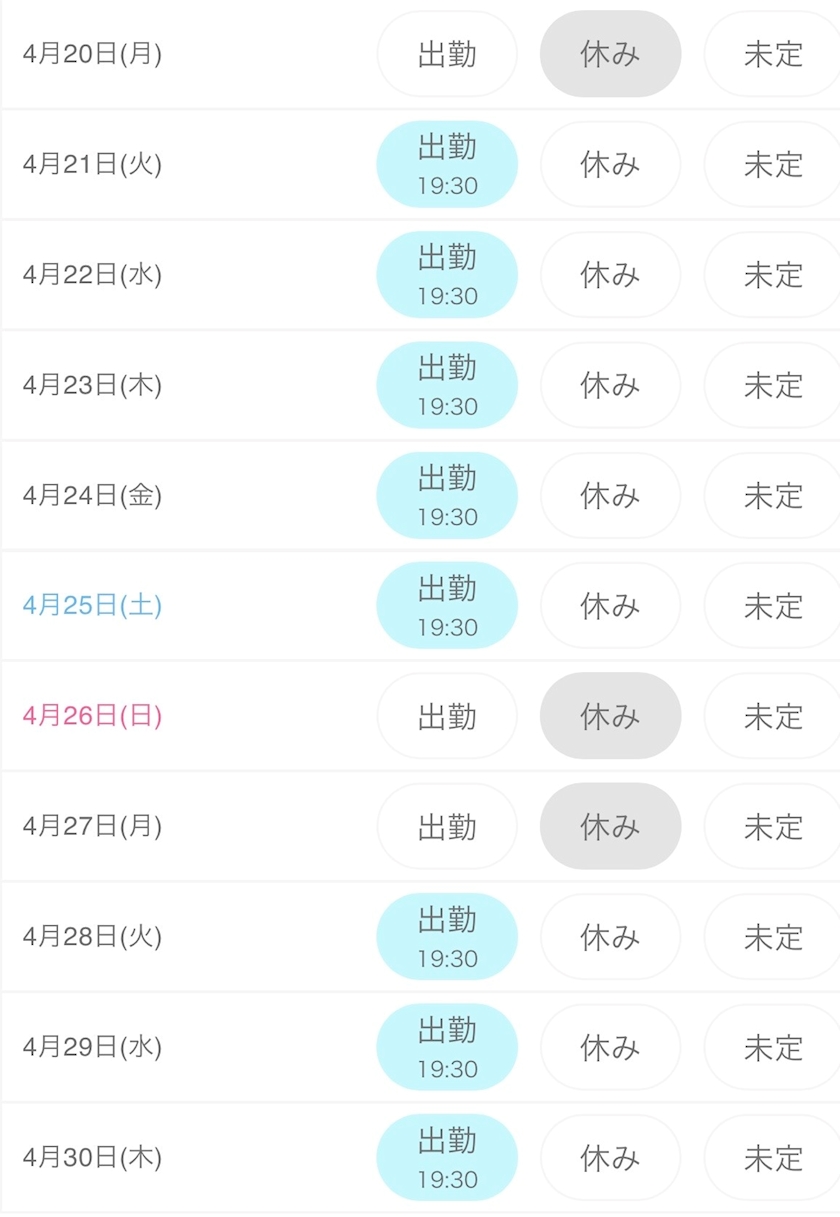840x1217 pixels.
Task: Select 未定 for April 20 (Monday)
Action: coord(772,54)
